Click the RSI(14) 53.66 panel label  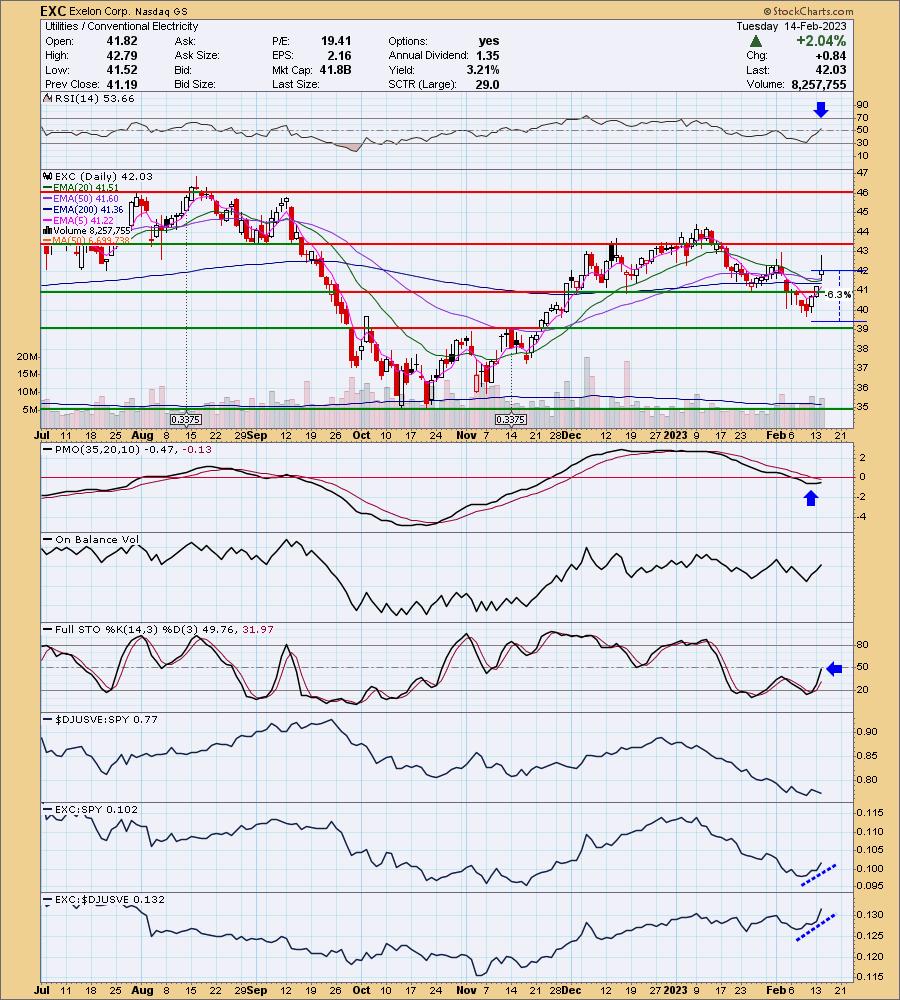click(94, 99)
